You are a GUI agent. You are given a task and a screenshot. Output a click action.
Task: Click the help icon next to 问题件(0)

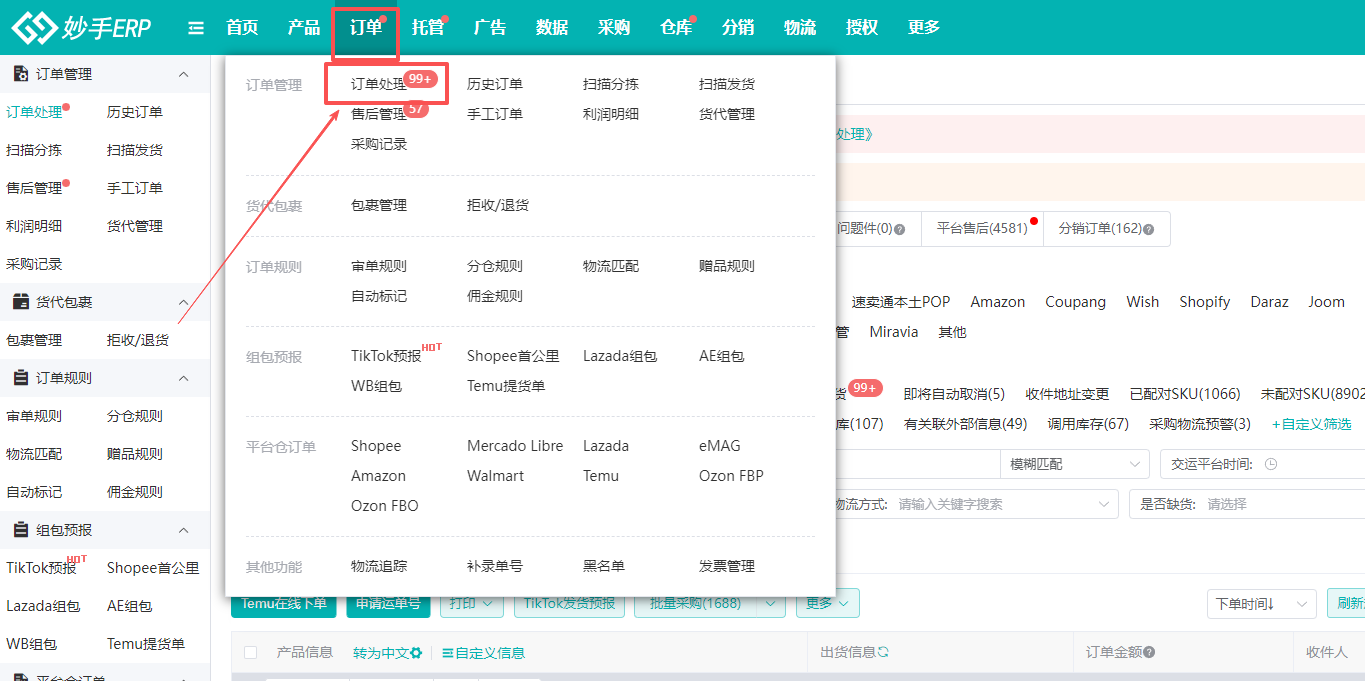tap(898, 228)
